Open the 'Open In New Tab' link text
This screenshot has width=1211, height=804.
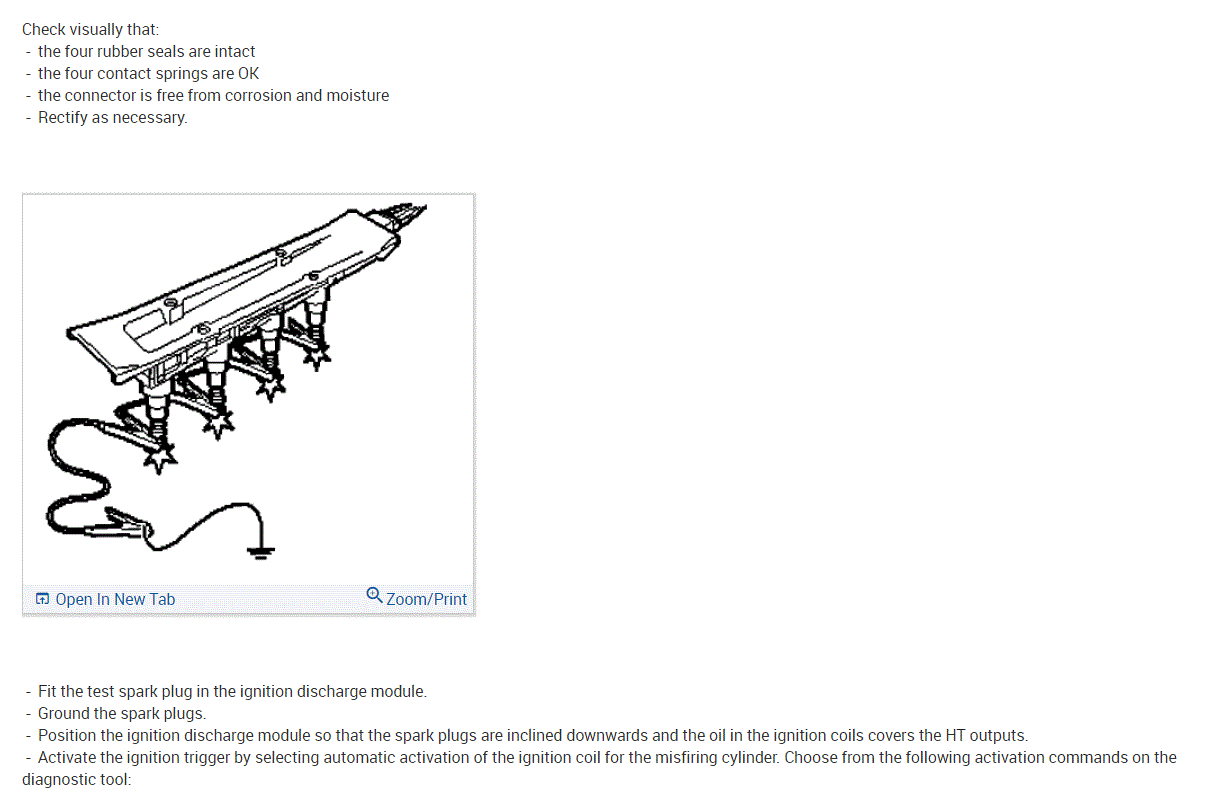coord(115,600)
